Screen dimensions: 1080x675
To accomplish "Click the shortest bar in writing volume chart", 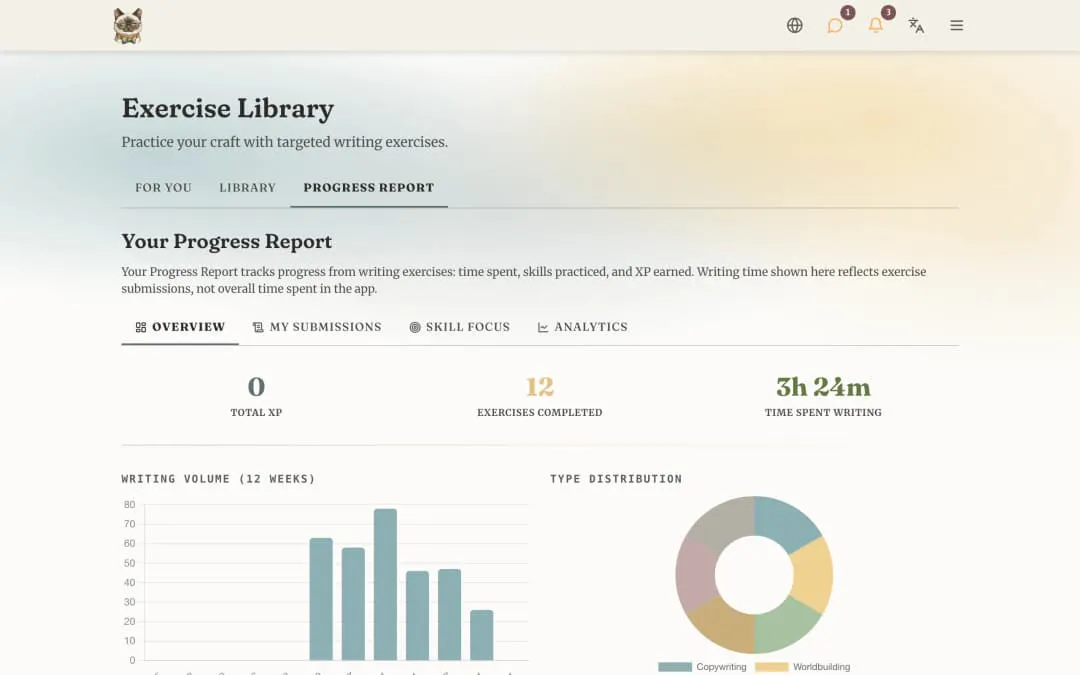I will click(x=481, y=635).
